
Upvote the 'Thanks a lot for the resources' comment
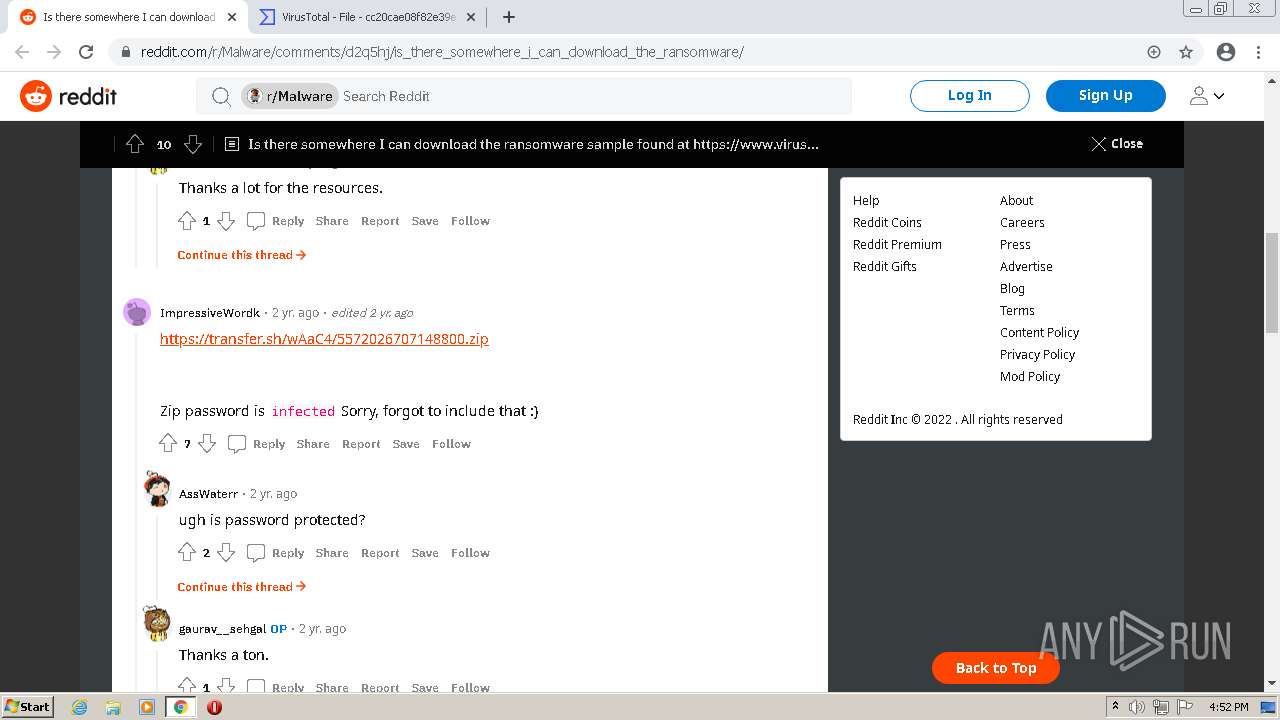tap(187, 221)
